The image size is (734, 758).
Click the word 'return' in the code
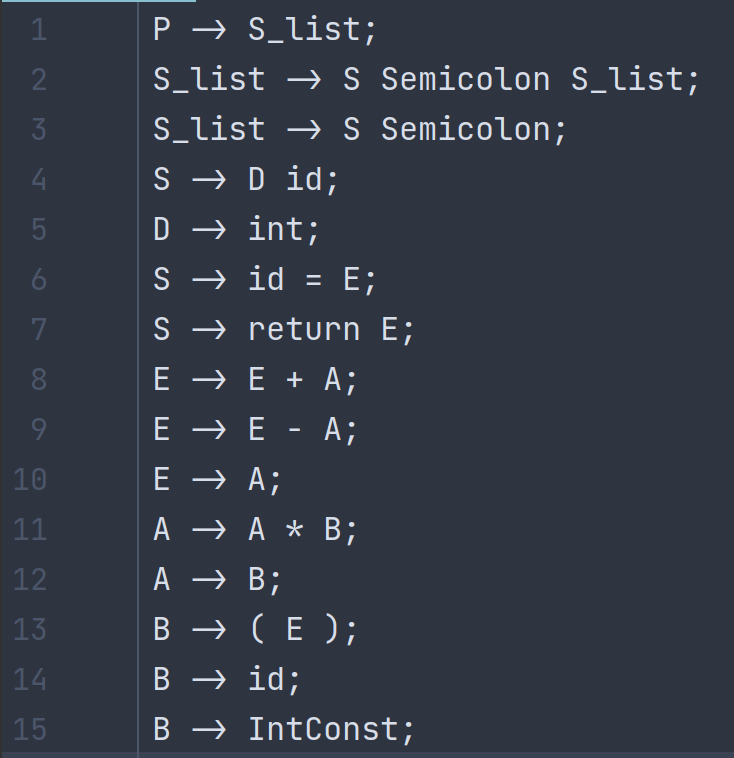pos(304,330)
